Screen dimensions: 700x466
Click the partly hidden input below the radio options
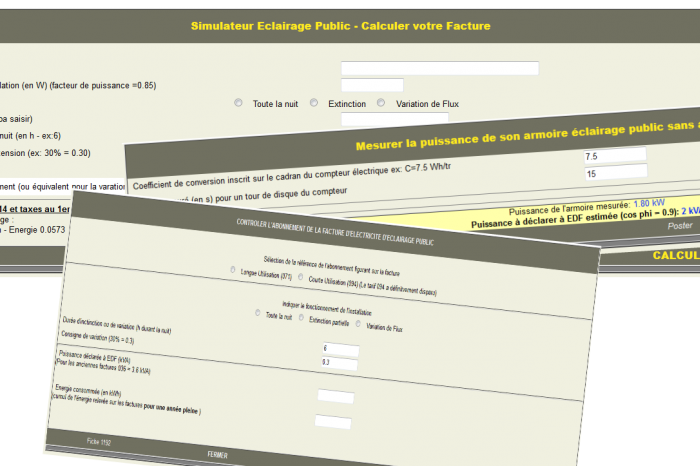395,117
